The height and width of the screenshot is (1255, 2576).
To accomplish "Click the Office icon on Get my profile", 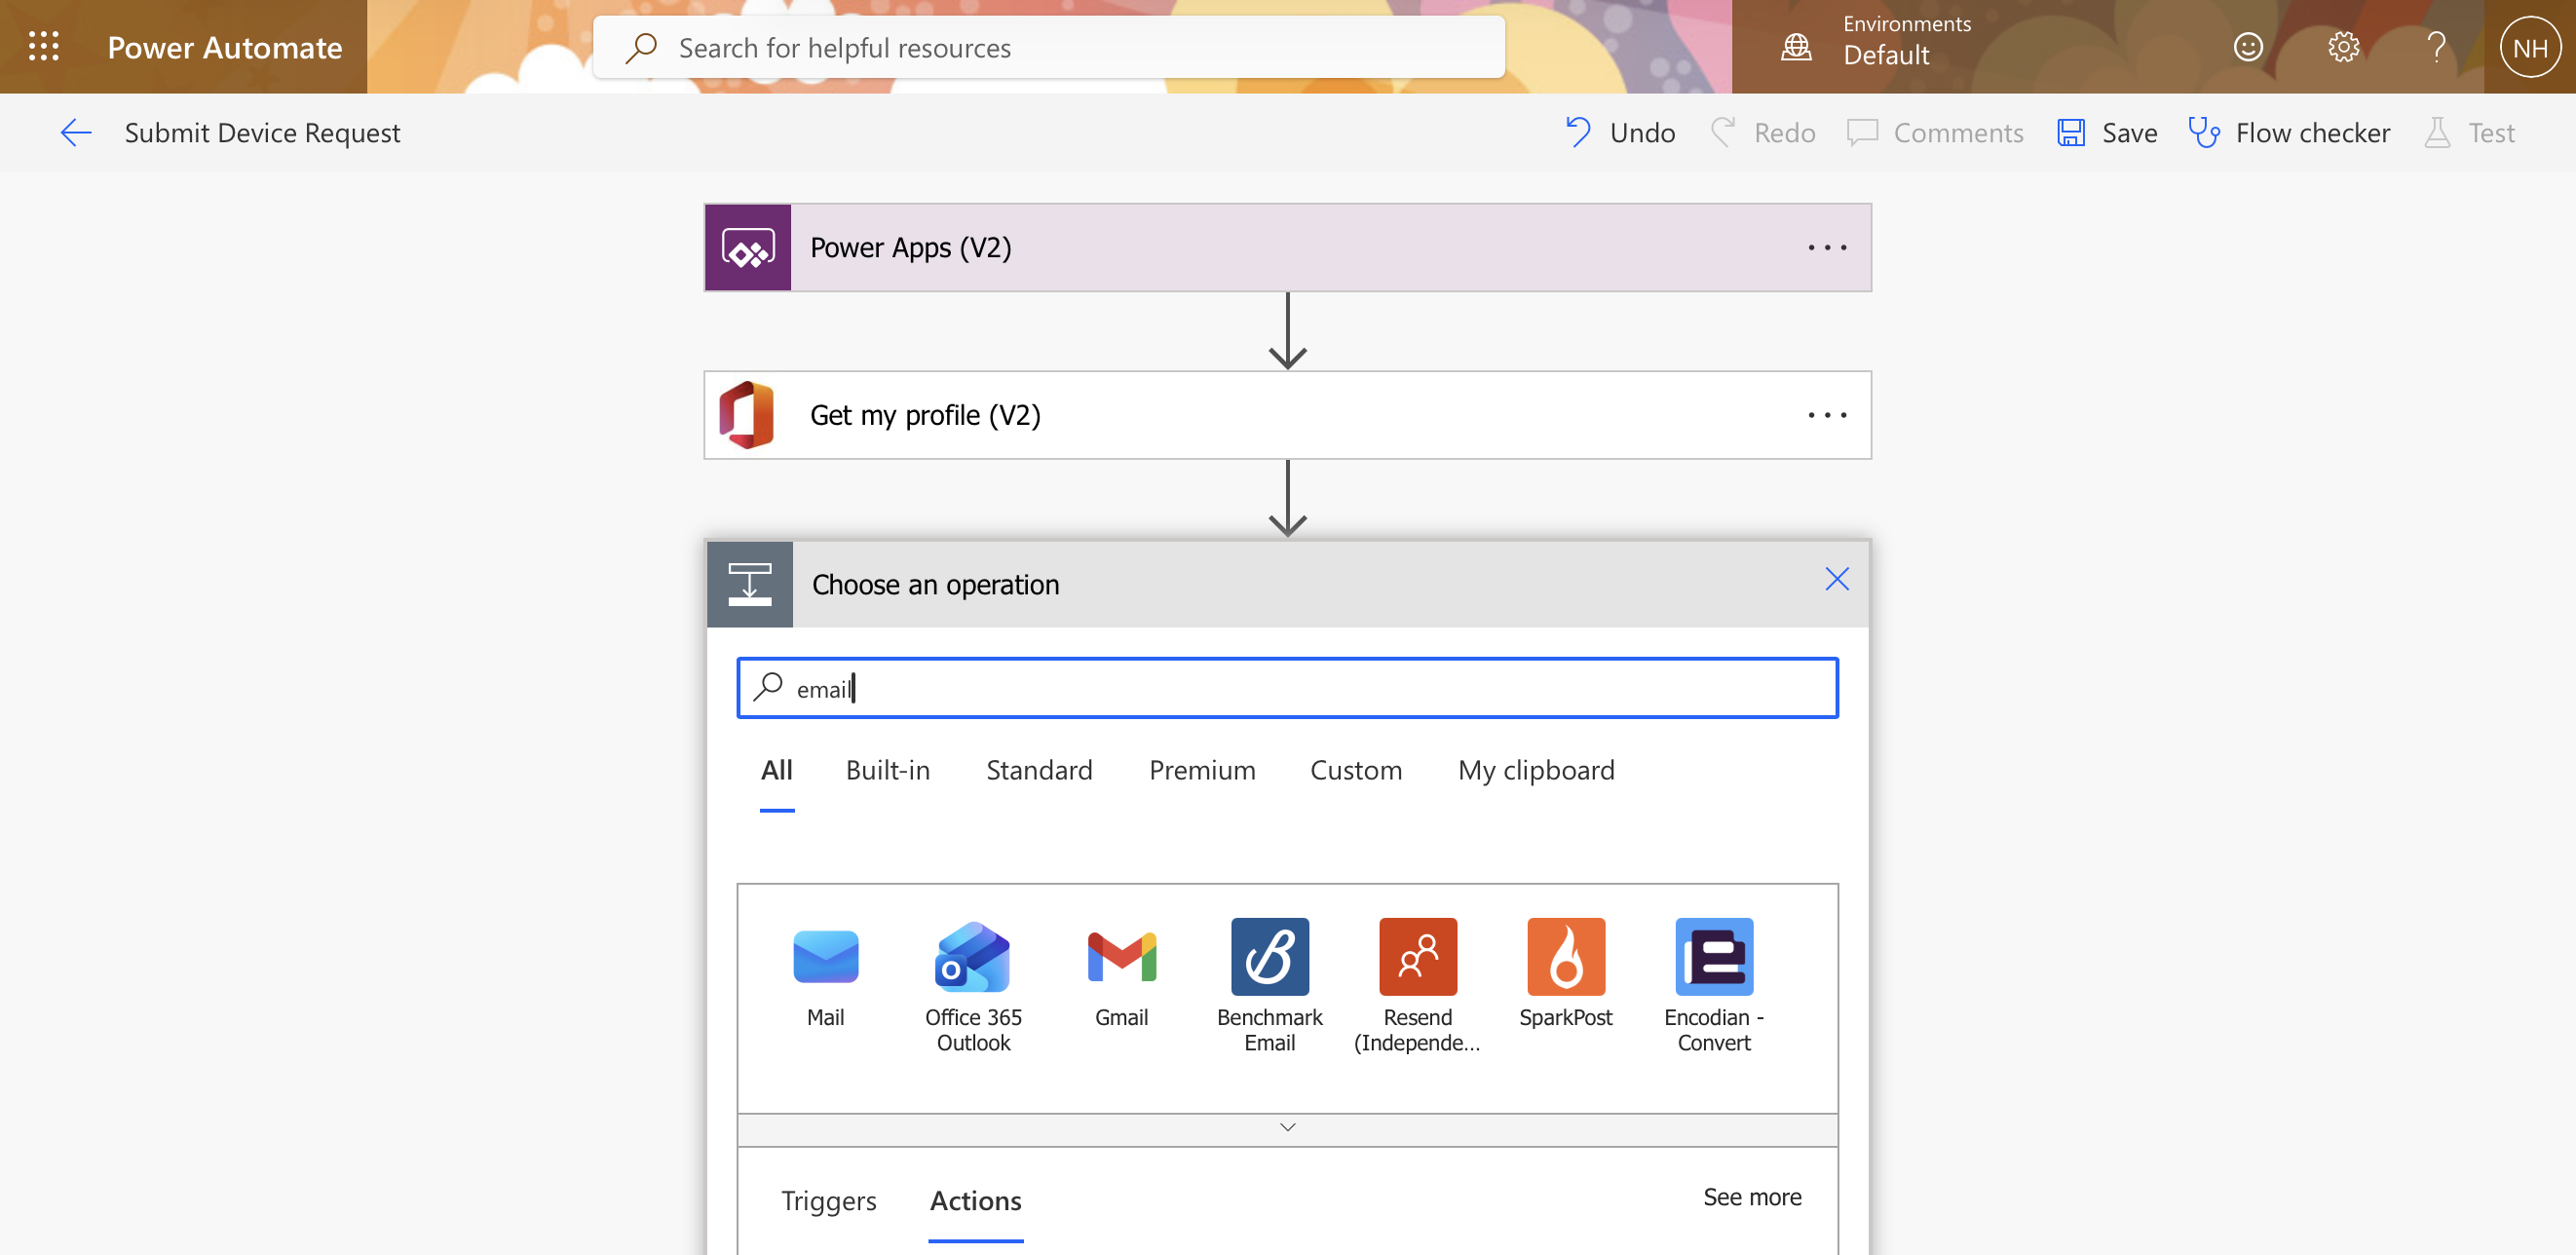I will point(748,415).
